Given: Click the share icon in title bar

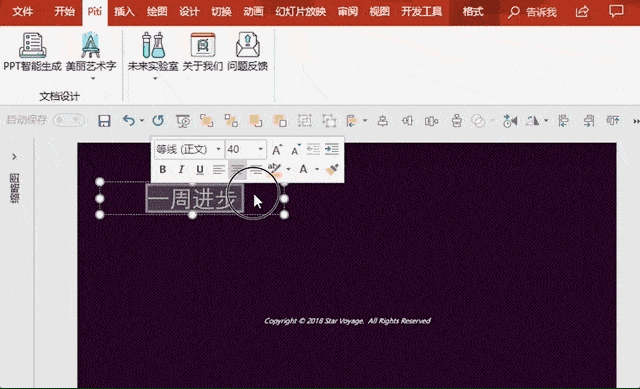Looking at the screenshot, I should coord(582,11).
